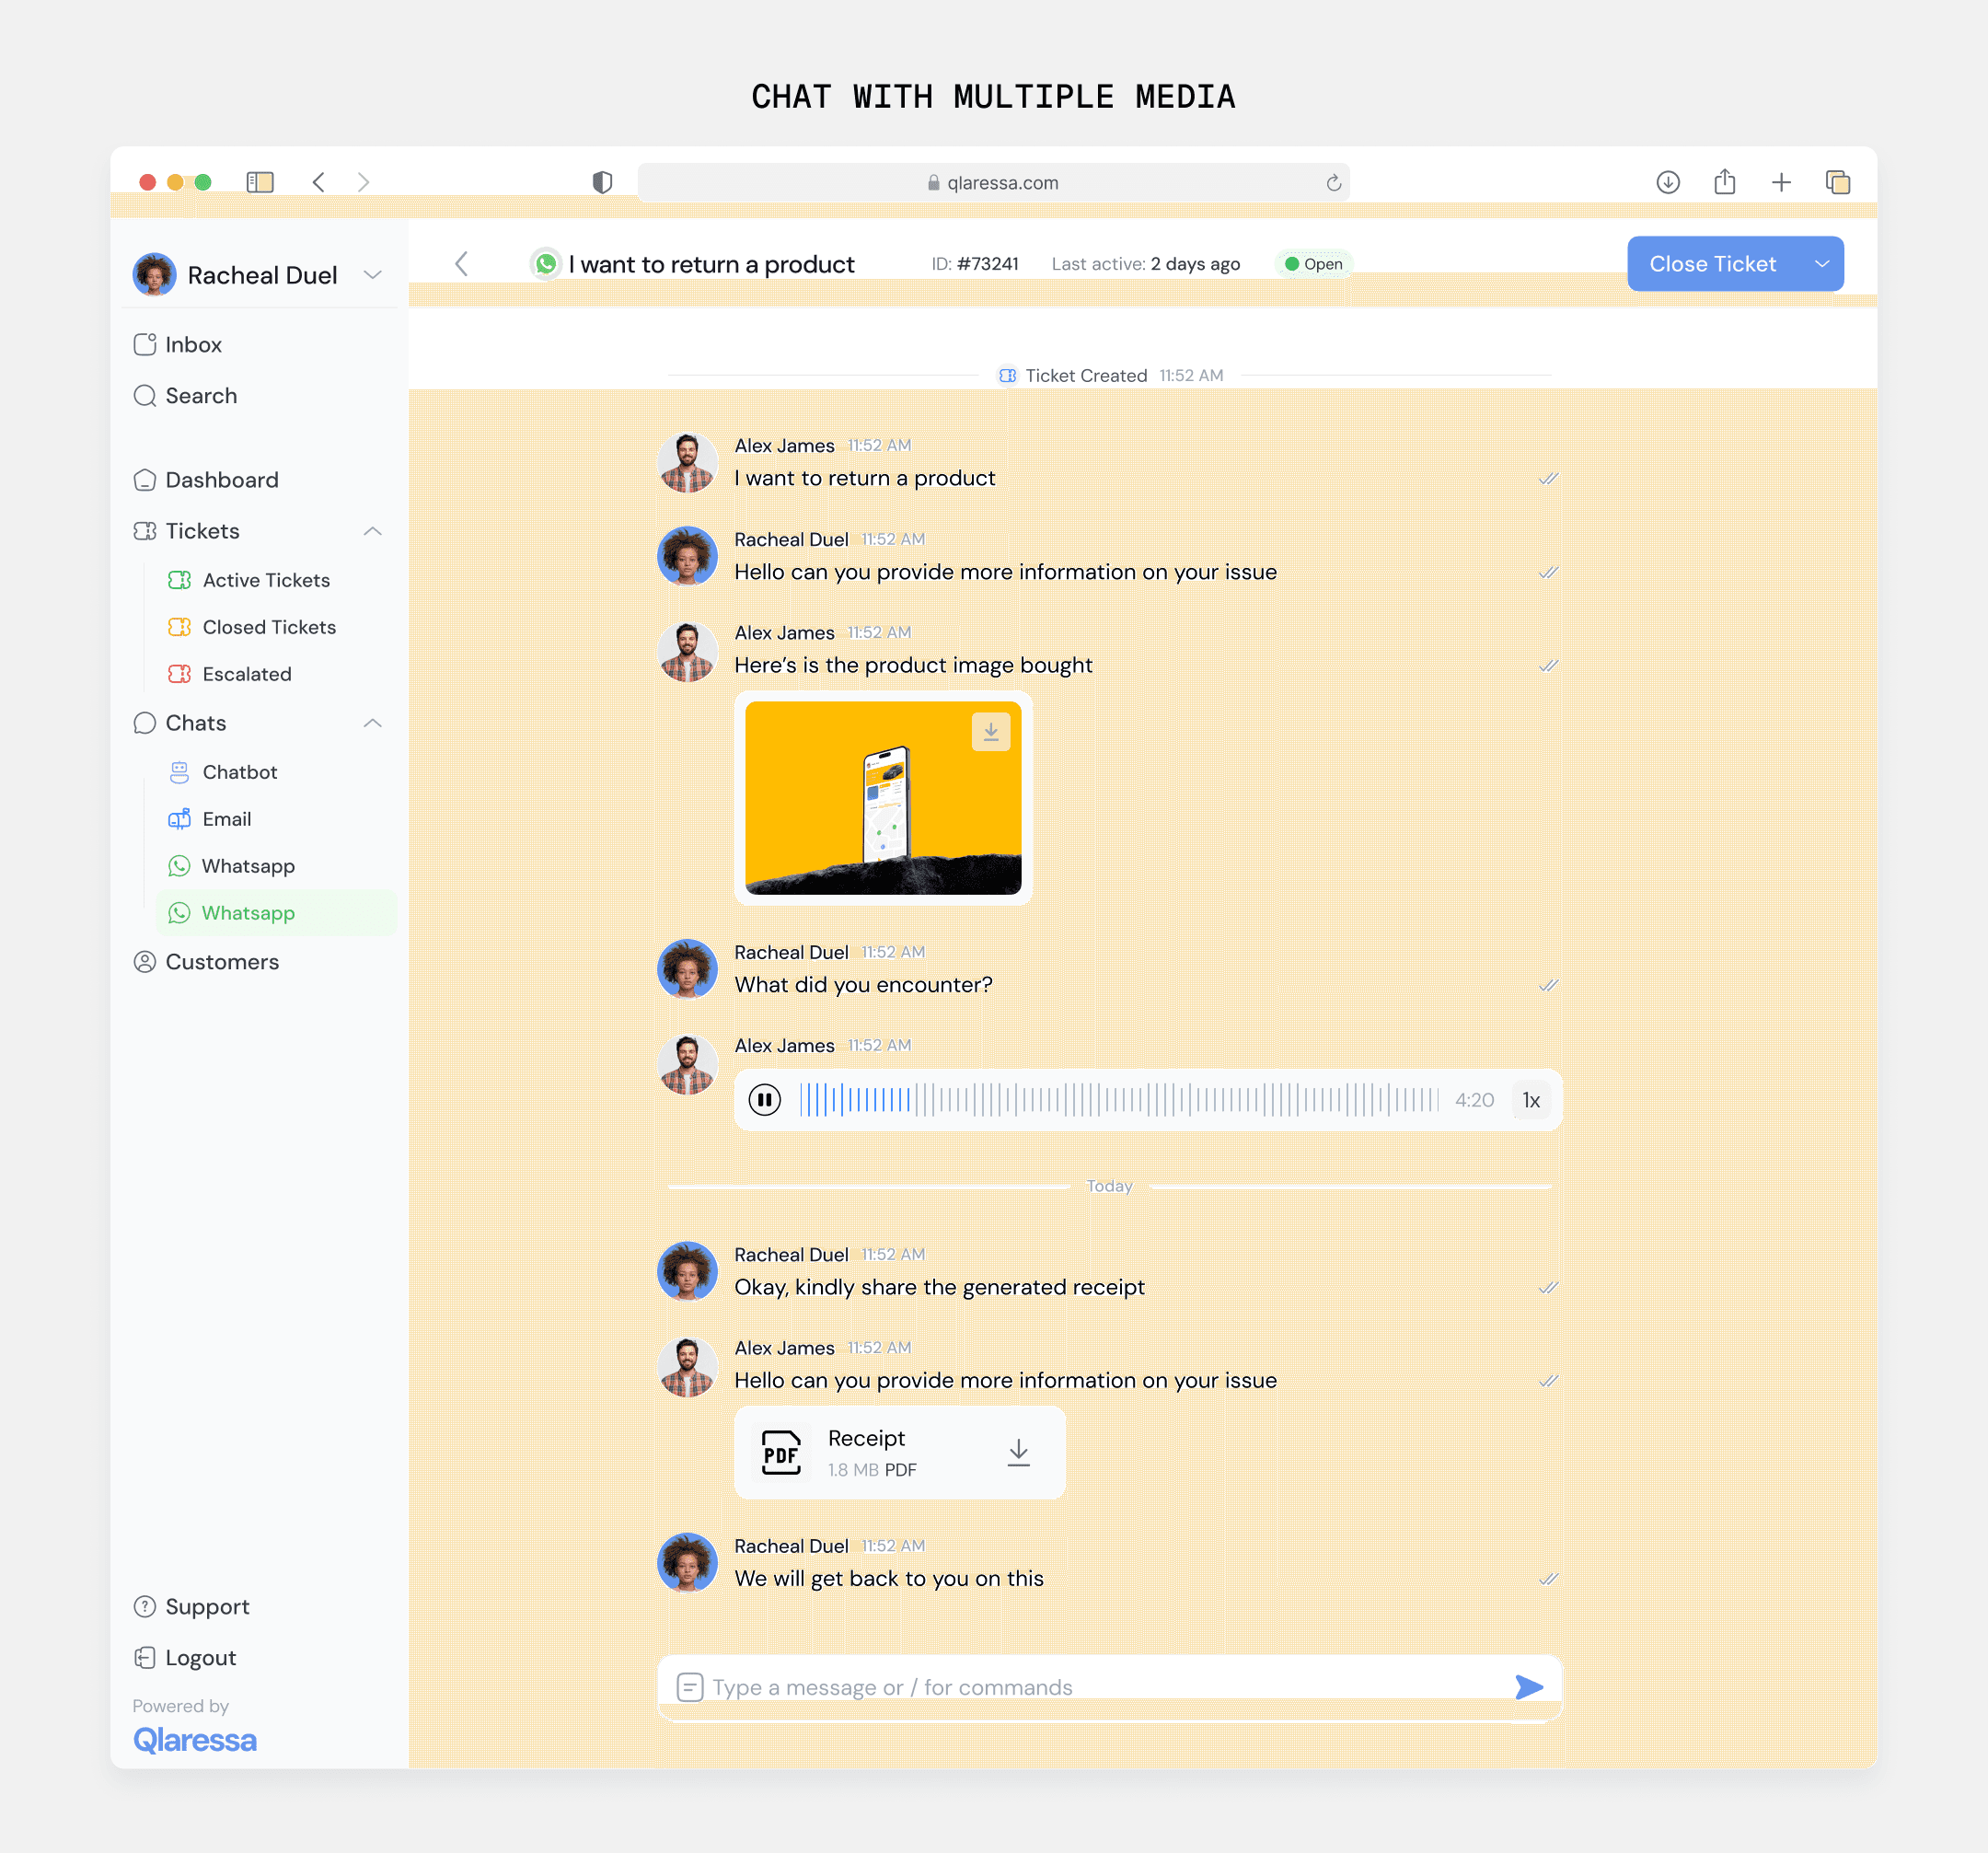Click the Receipt file name
This screenshot has width=1988, height=1853.
coord(866,1438)
